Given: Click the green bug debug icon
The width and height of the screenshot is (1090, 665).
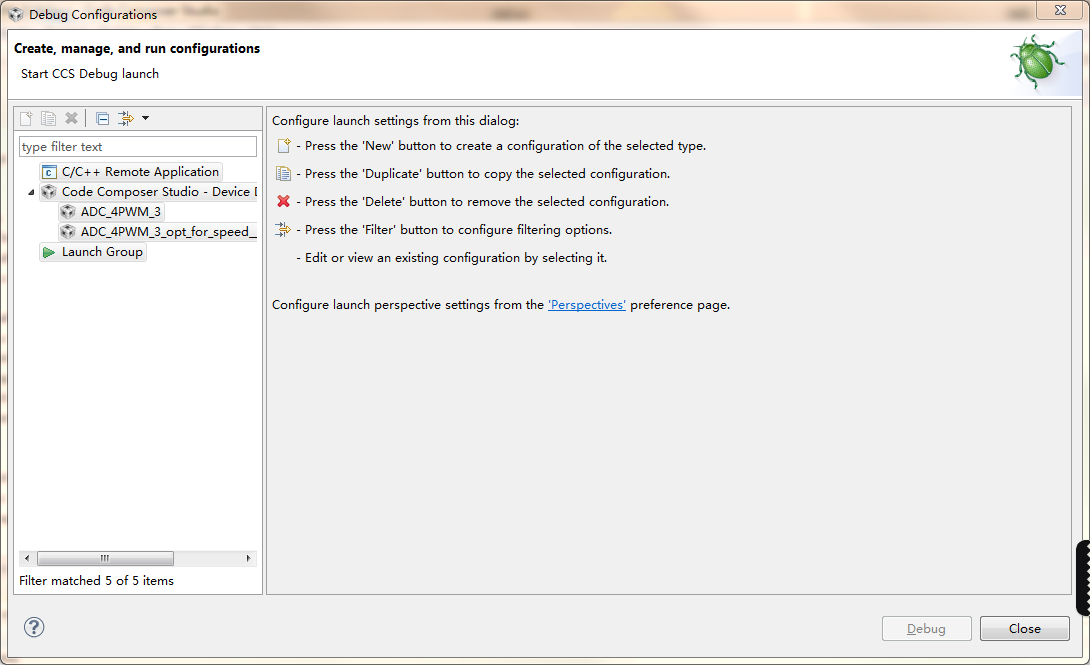Looking at the screenshot, I should 1037,63.
